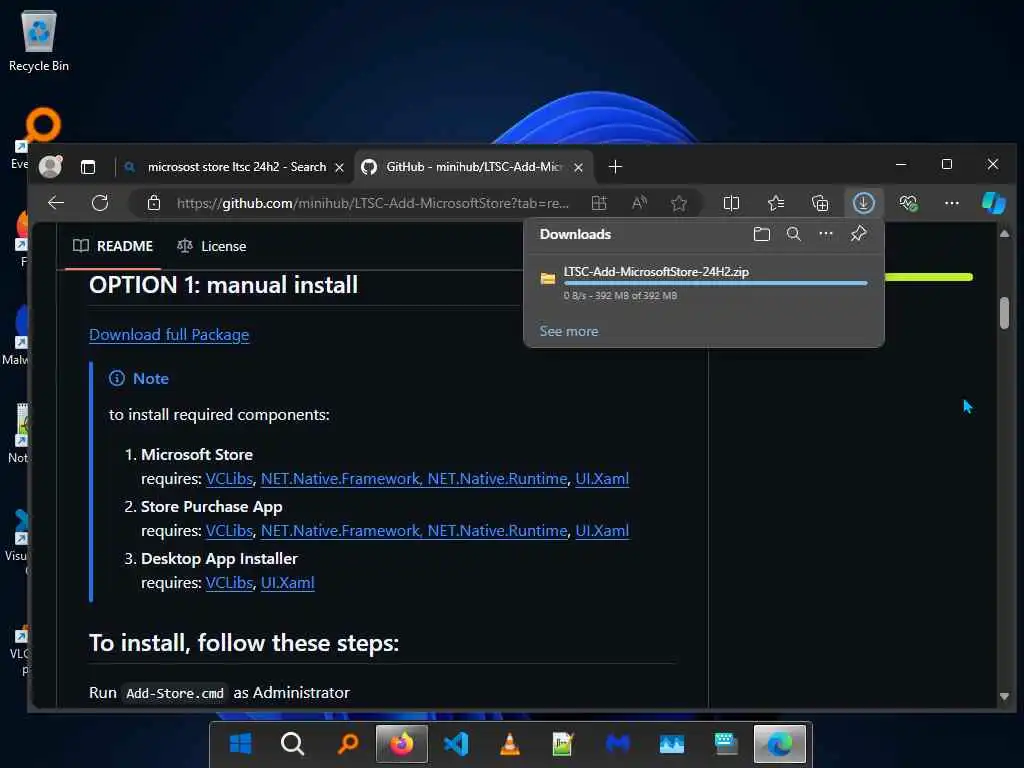Open taskbar Search magnifier

click(x=292, y=743)
